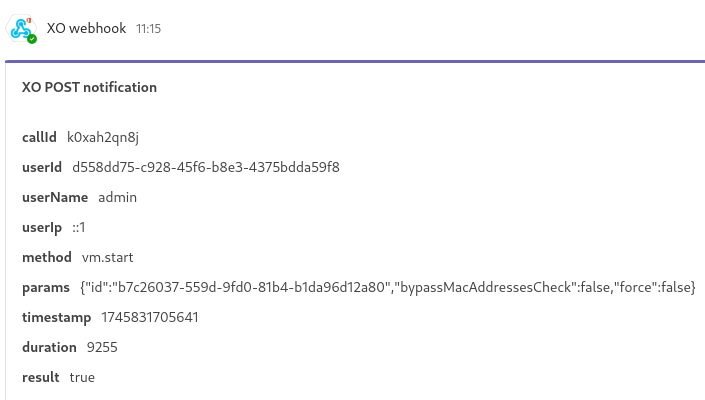Viewport: 705px width, 400px height.
Task: Click the callId field label
Action: 39,138
